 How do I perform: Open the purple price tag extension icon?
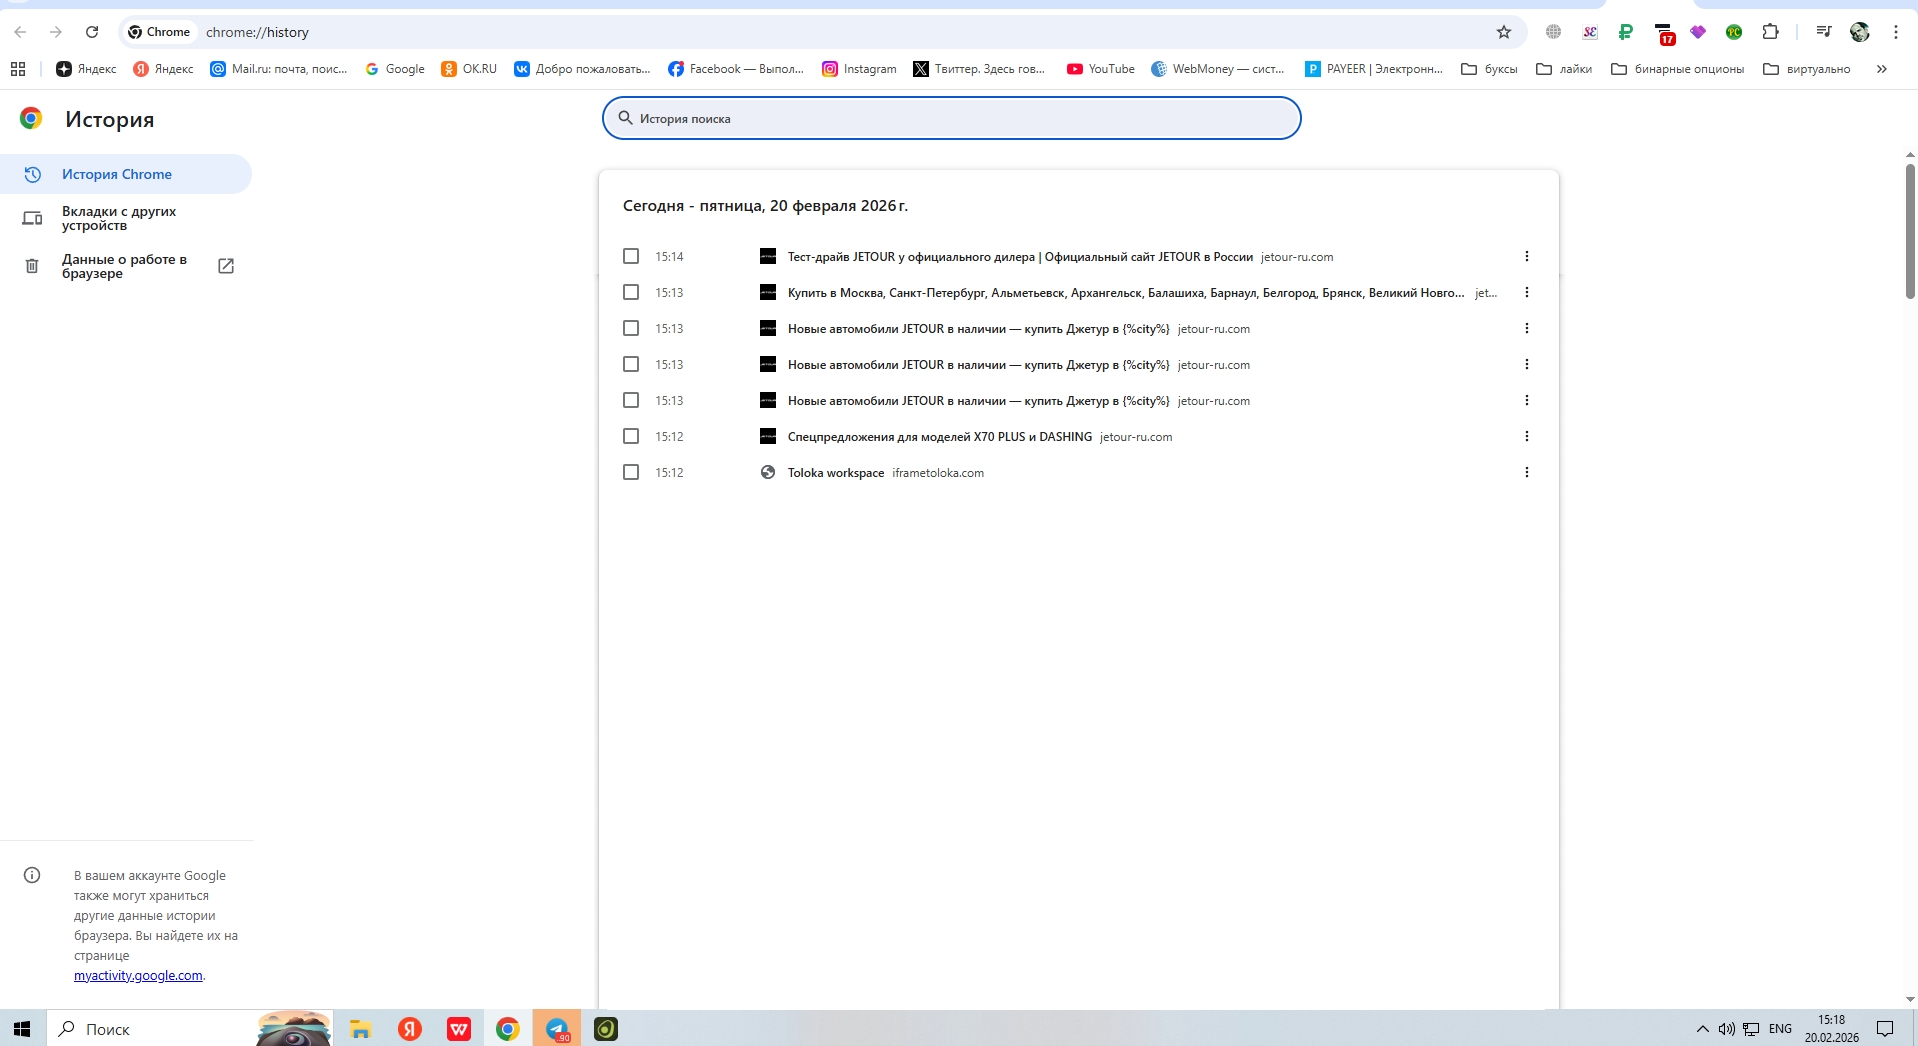click(x=1698, y=32)
